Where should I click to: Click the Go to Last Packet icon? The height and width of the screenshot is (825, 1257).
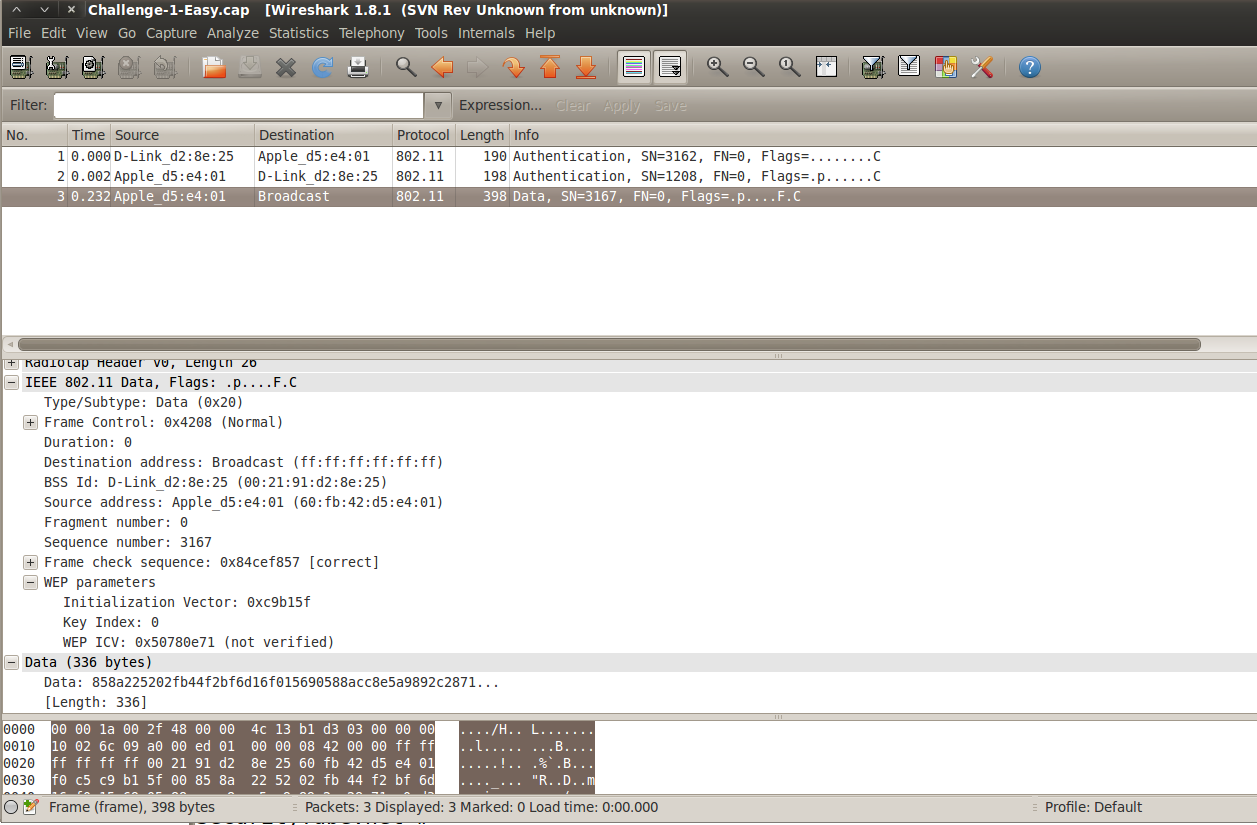click(586, 67)
